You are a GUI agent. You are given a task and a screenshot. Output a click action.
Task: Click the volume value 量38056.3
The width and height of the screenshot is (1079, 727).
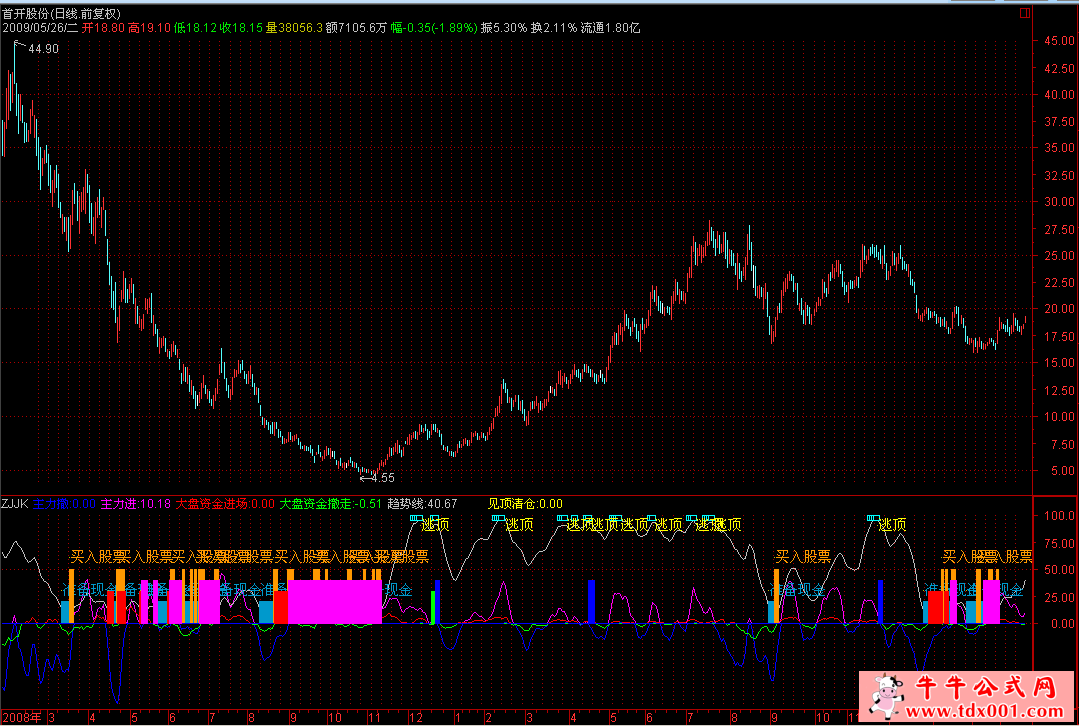[295, 28]
